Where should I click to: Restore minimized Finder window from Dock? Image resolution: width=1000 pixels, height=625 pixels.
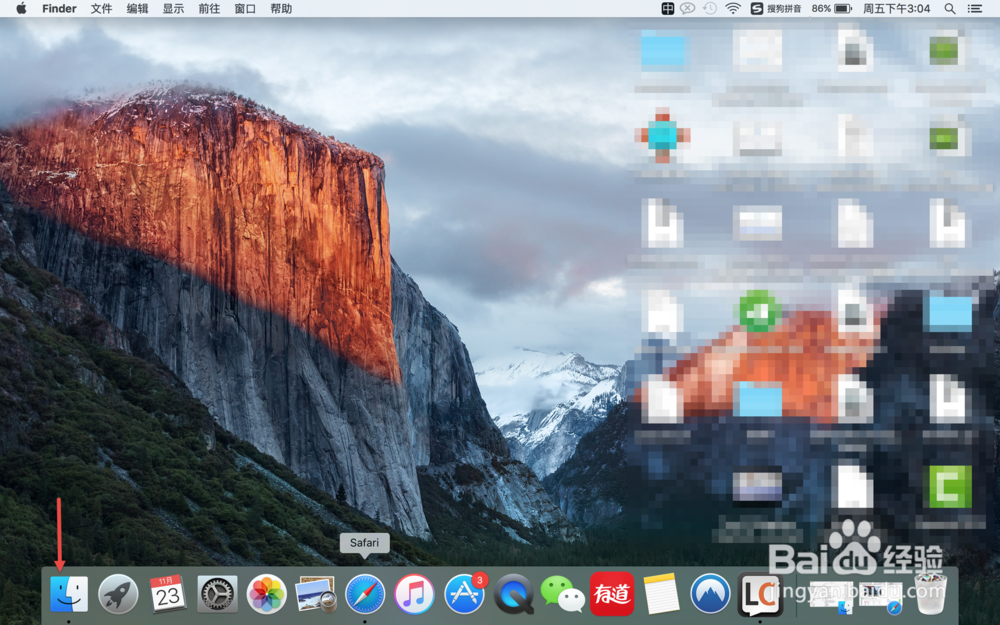[831, 598]
